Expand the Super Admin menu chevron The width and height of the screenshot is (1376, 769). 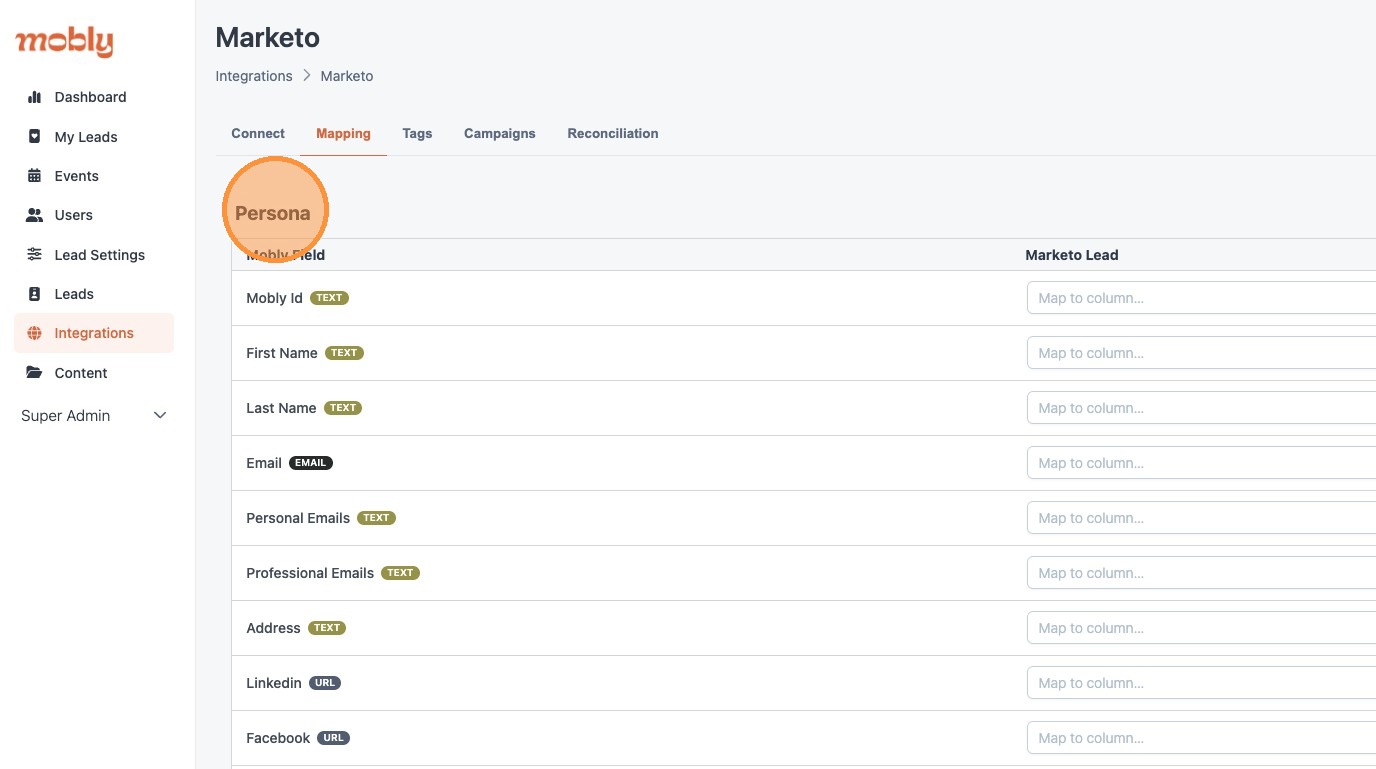160,416
